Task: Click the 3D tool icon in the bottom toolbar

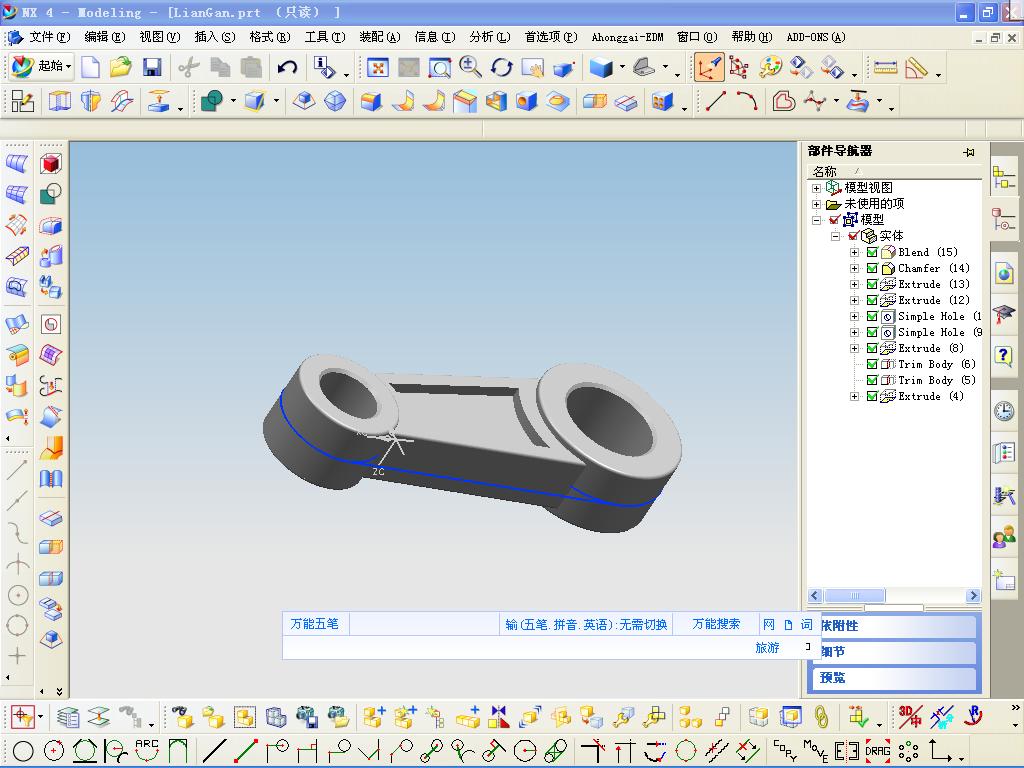Action: (910, 716)
